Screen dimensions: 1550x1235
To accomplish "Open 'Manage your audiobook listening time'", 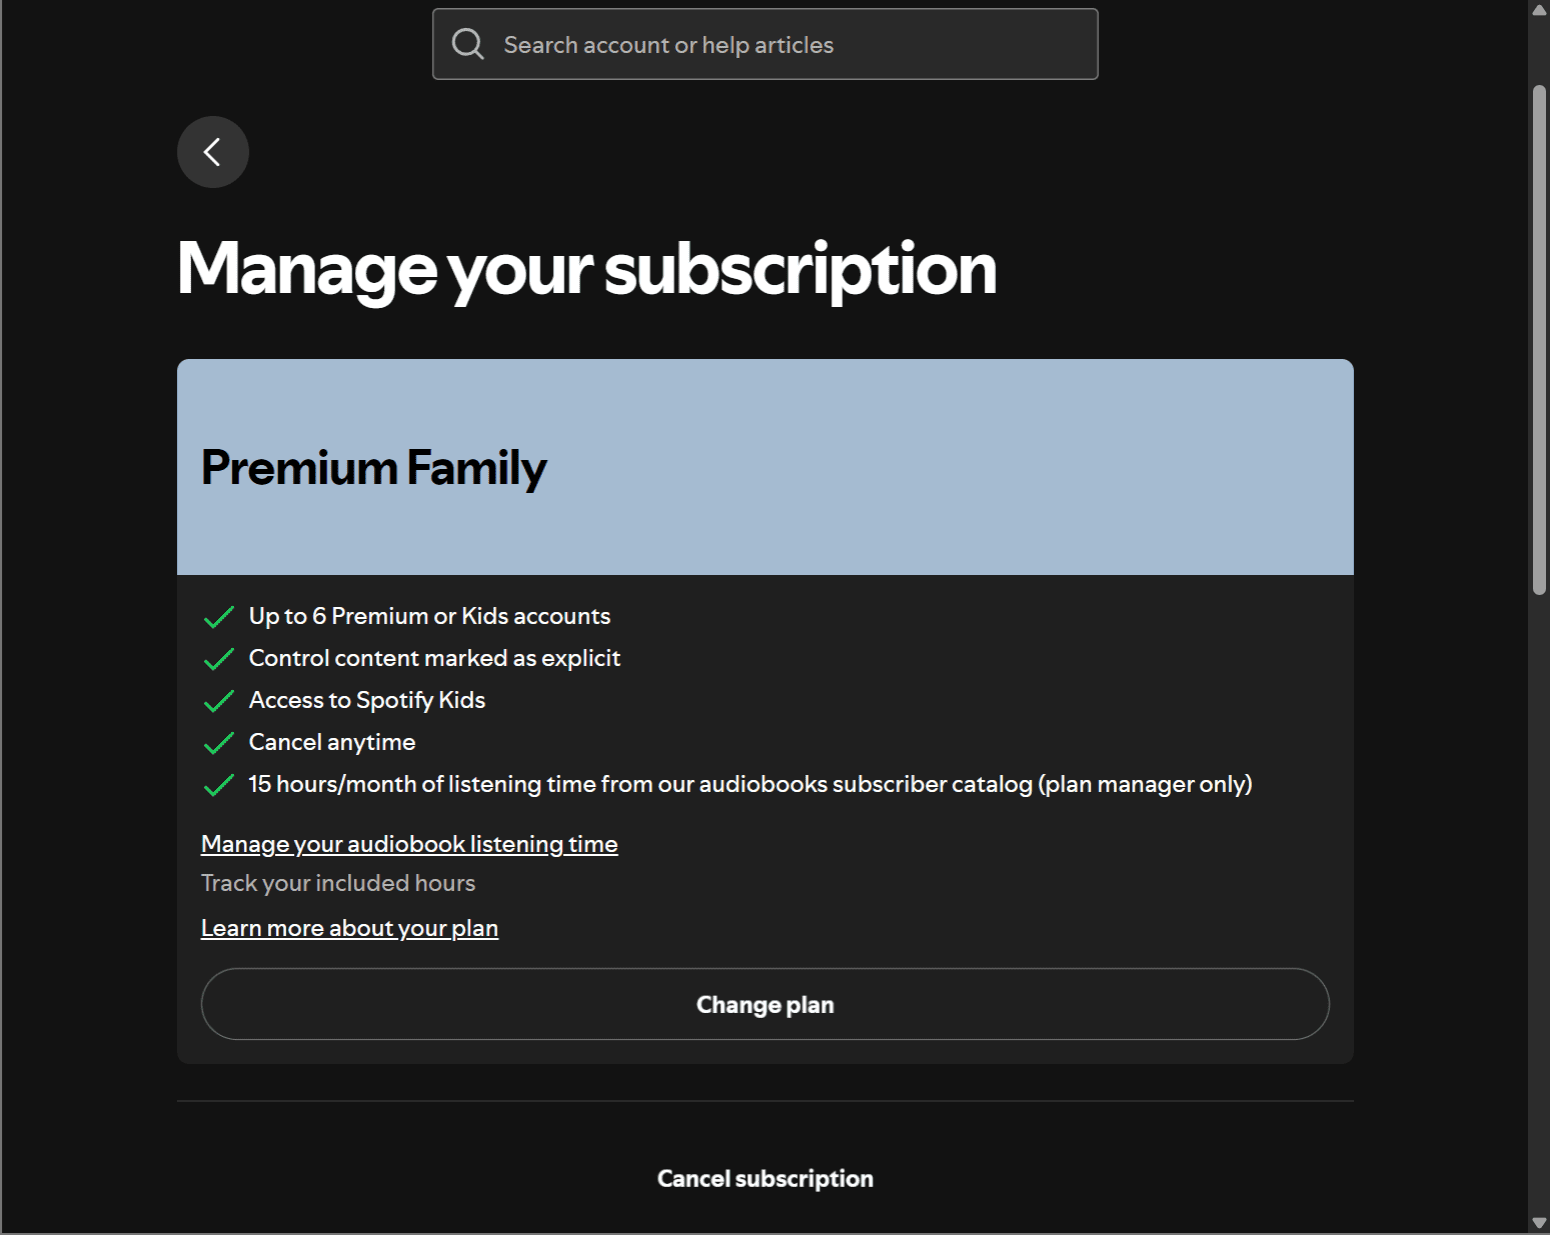I will pos(409,843).
